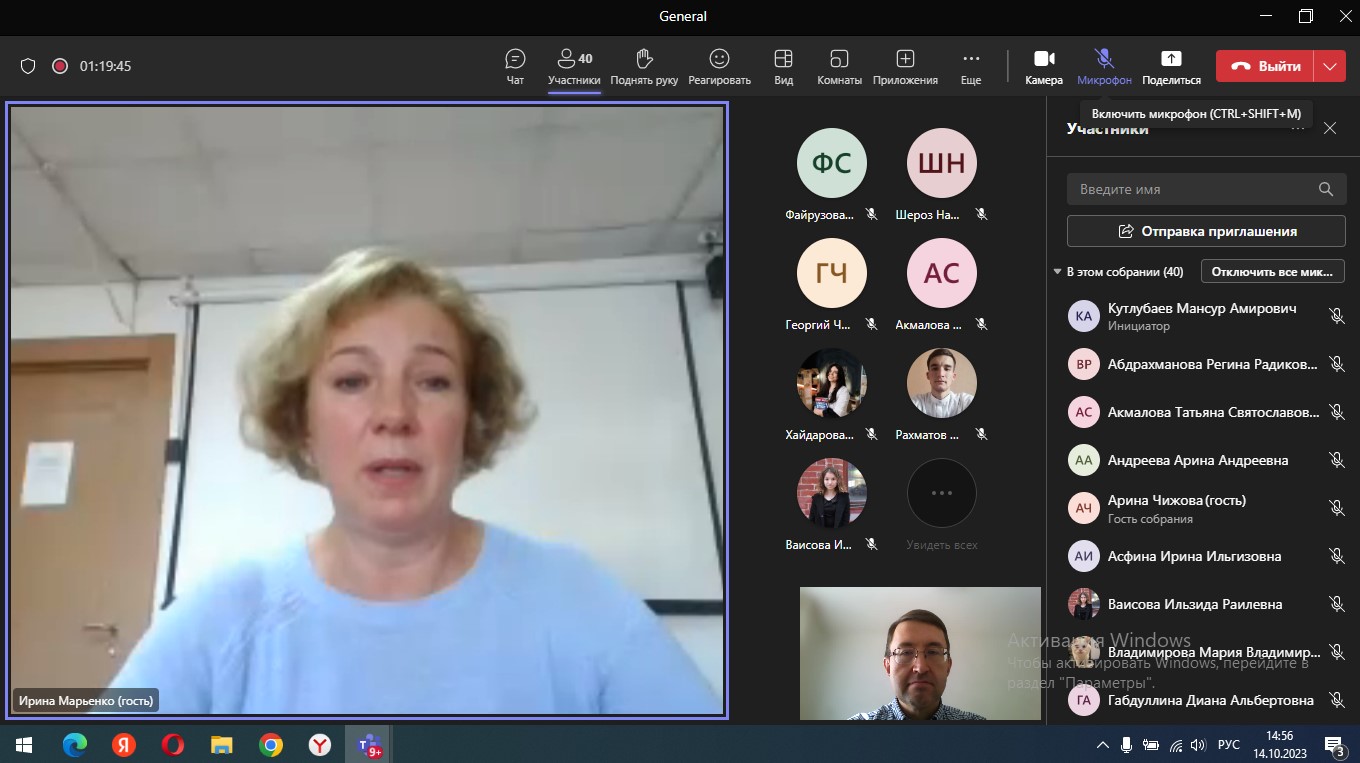This screenshot has height=763, width=1360.
Task: Collapse the 'В этом собрании (40)' section
Action: coord(1057,272)
